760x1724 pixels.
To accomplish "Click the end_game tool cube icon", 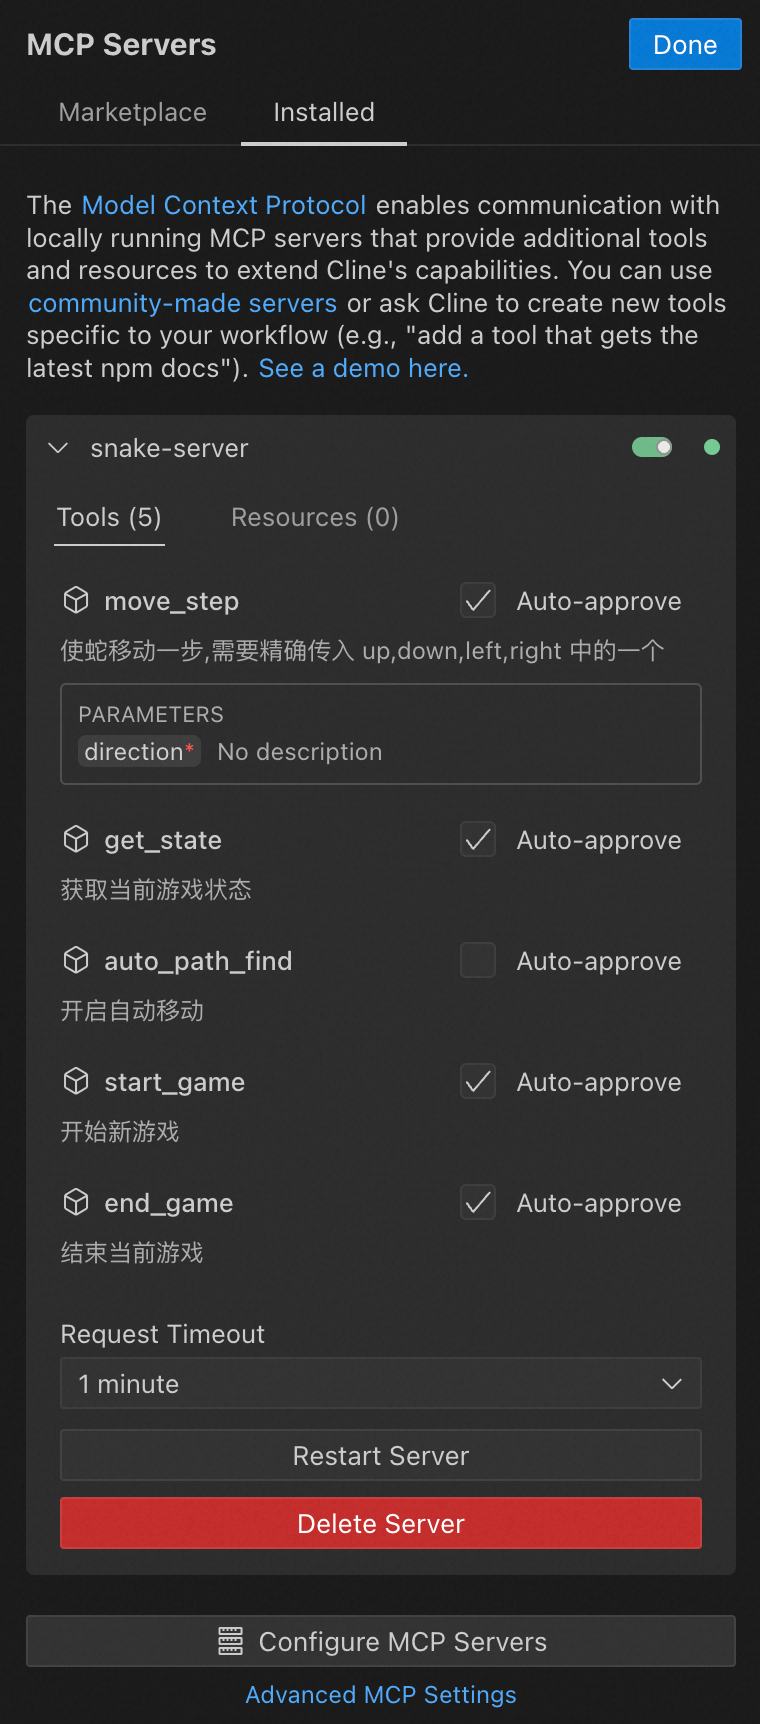I will pyautogui.click(x=76, y=1202).
